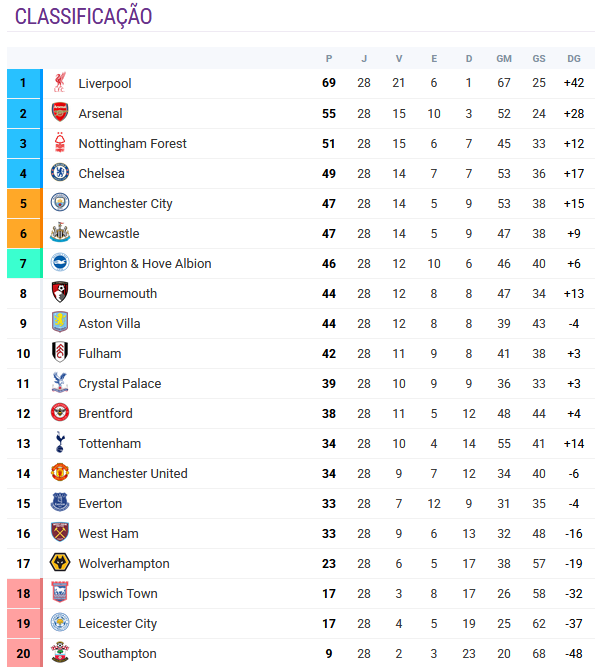Click the Manchester City crest icon
595x667 pixels.
click(x=60, y=202)
